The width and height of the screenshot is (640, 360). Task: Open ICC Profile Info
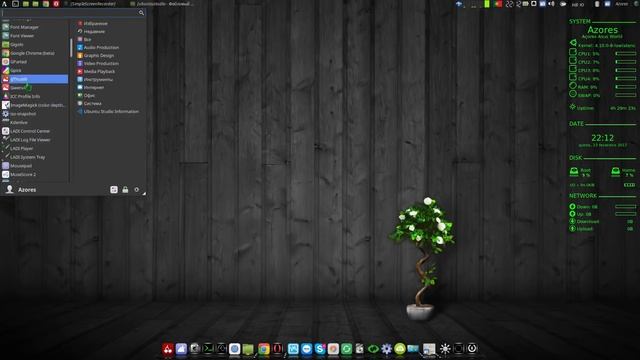[35, 96]
